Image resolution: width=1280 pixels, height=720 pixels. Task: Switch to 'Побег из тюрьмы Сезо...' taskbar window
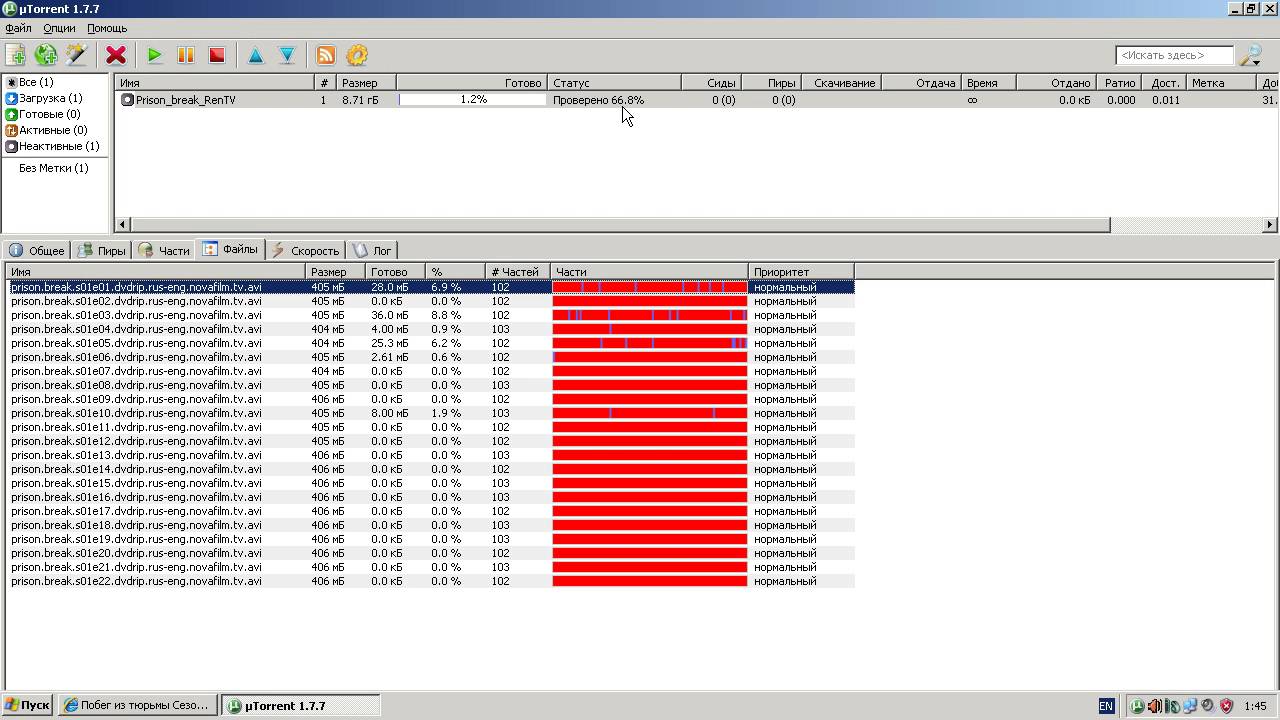137,705
